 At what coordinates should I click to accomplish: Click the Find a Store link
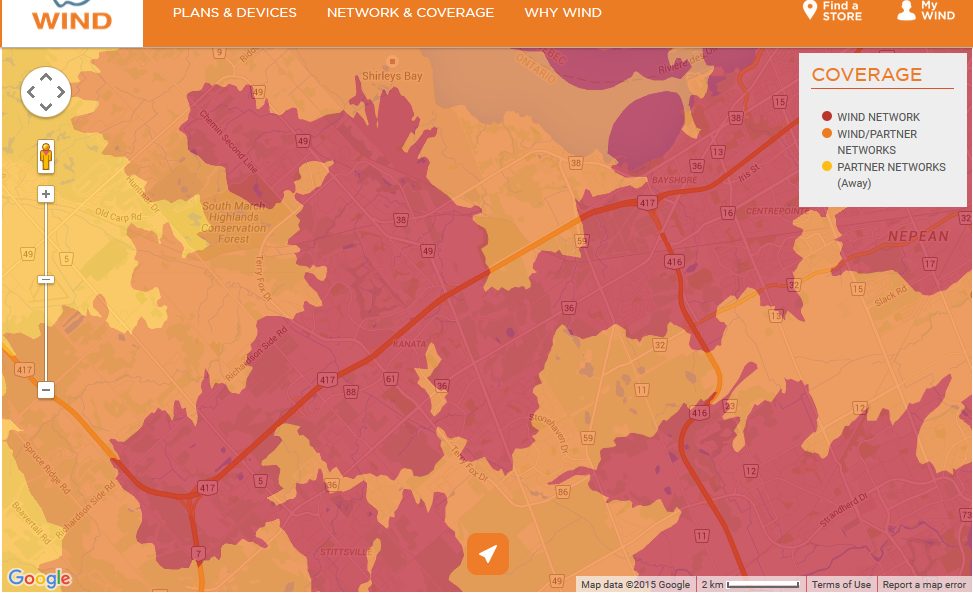(833, 11)
